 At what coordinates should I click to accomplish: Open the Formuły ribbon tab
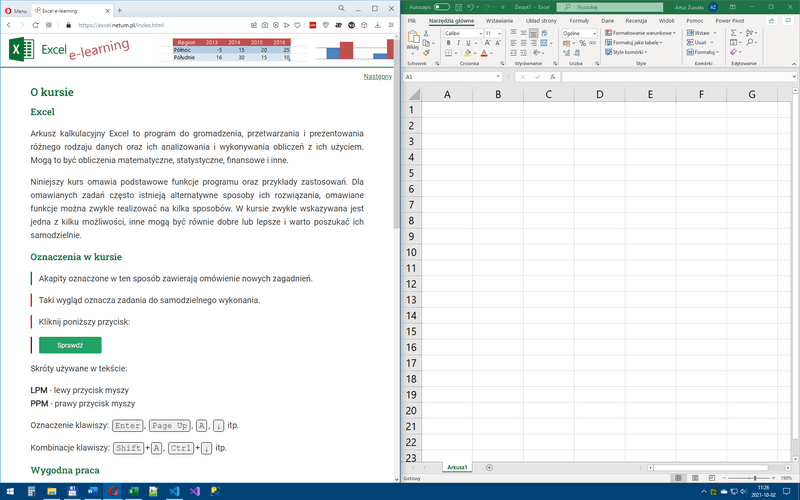579,21
